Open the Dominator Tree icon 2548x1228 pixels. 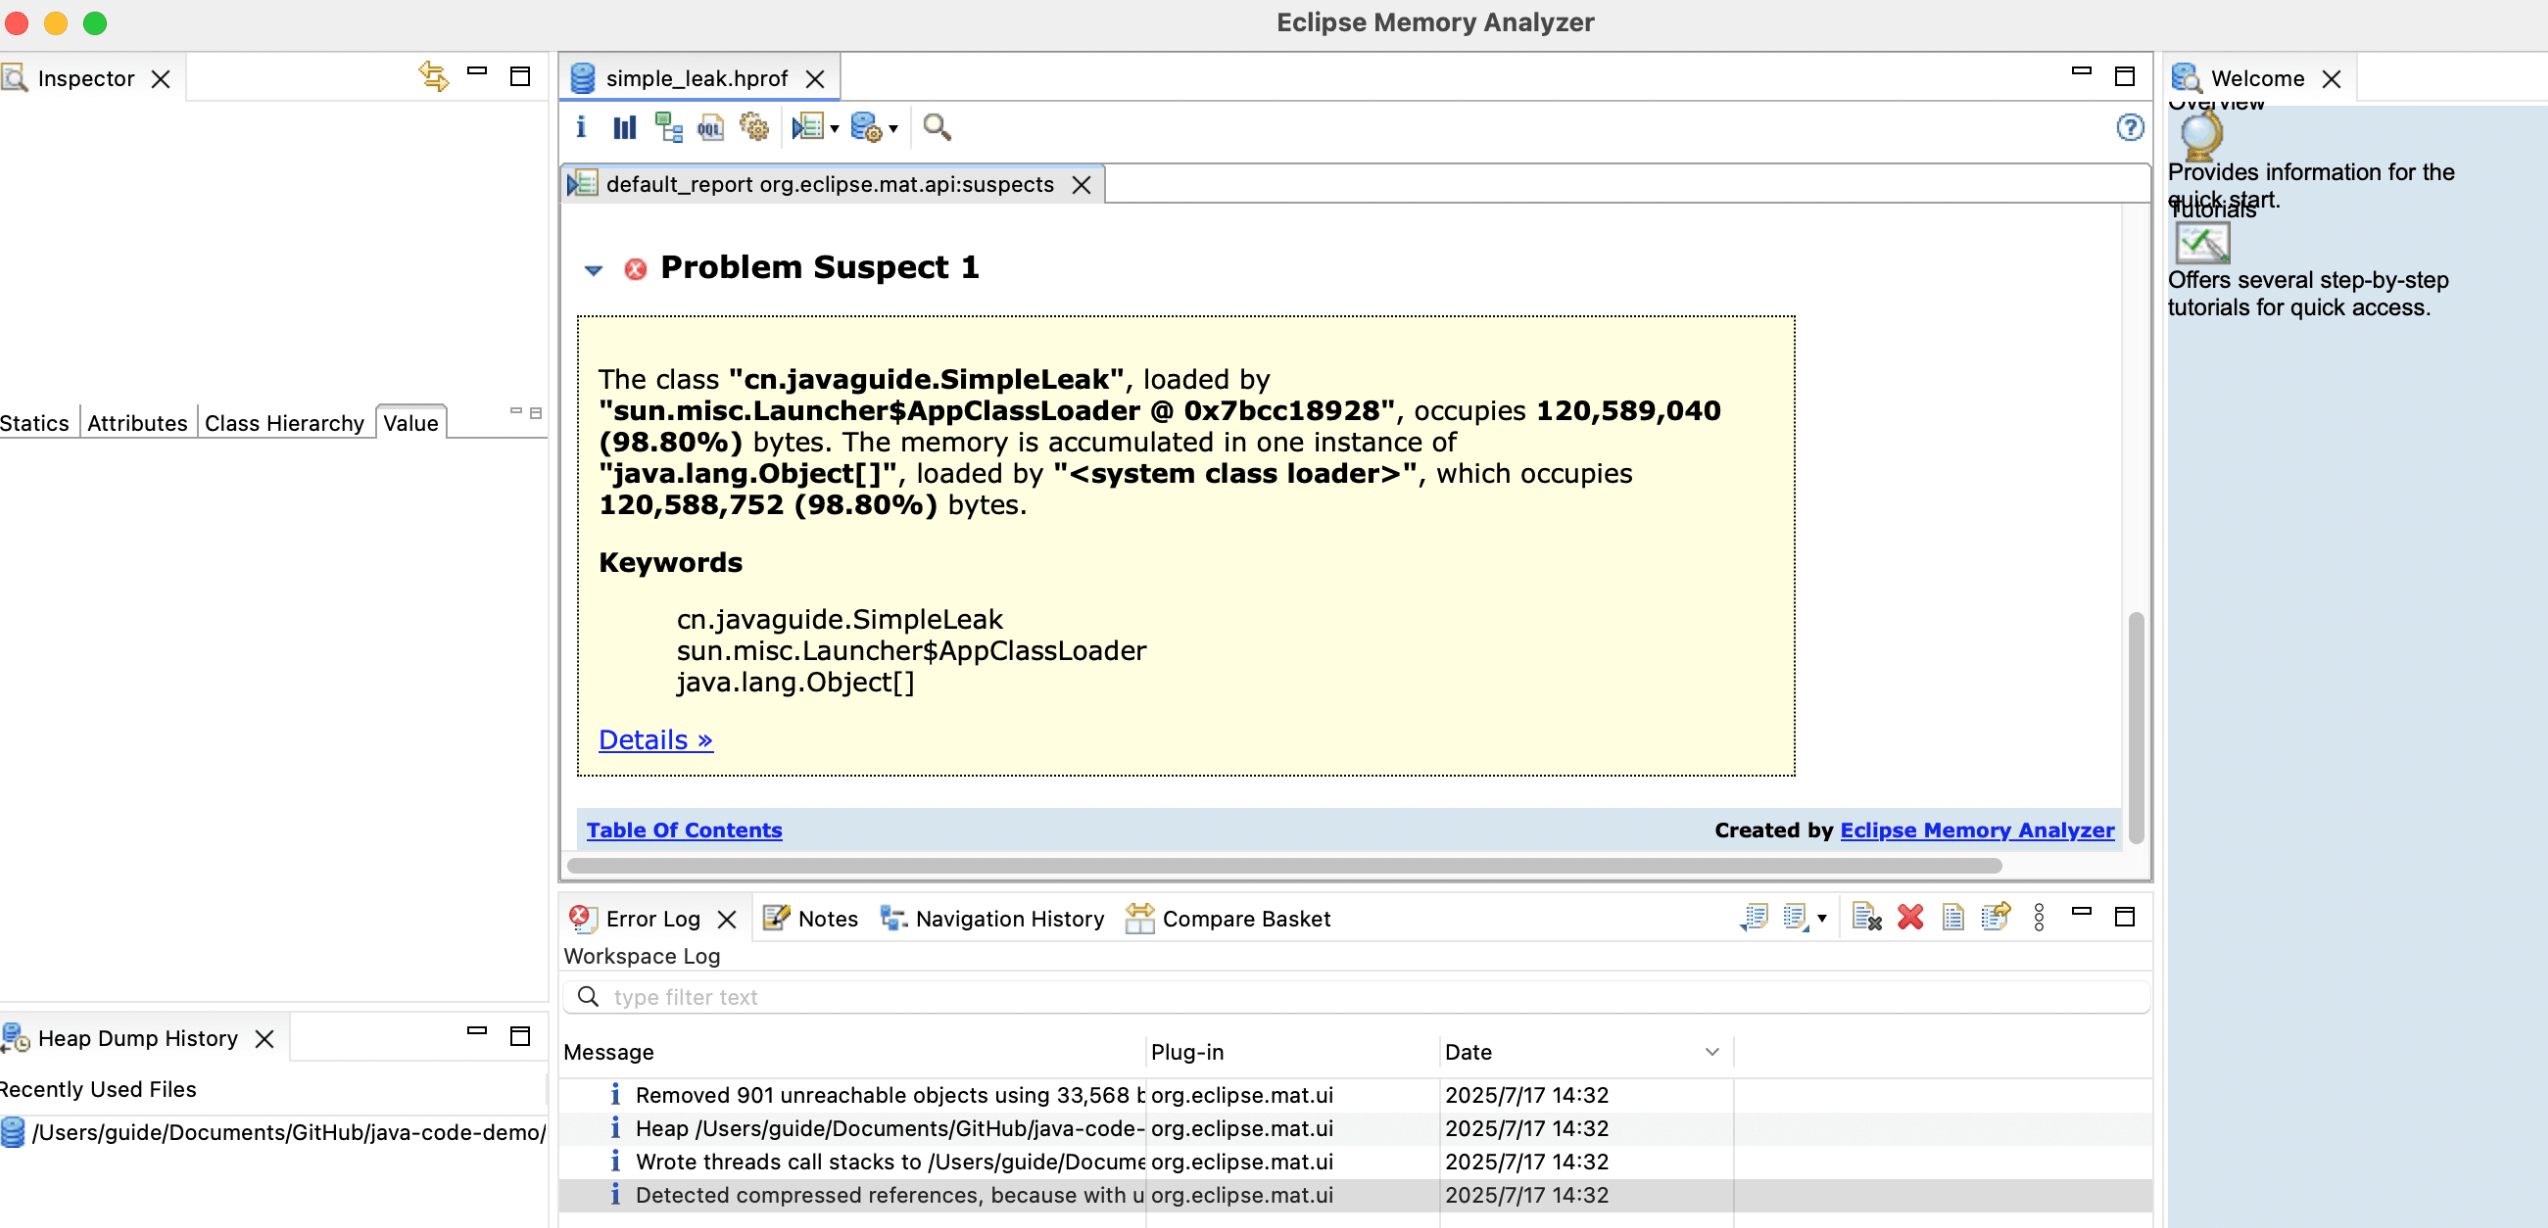coord(668,127)
